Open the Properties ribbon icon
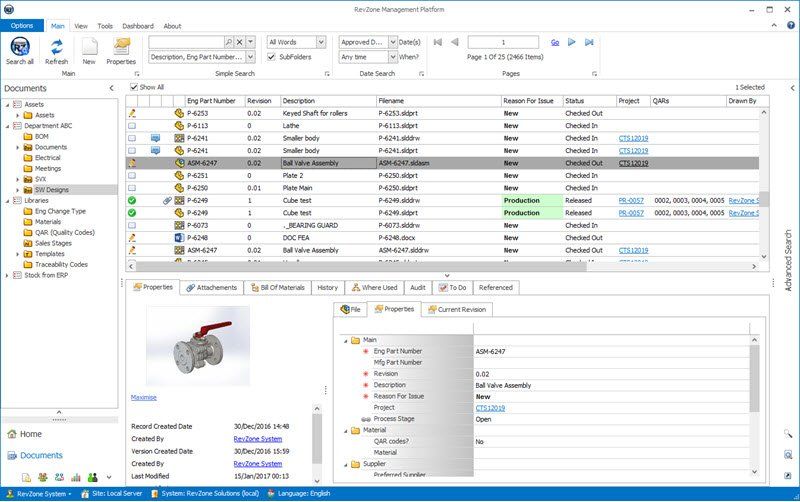This screenshot has height=502, width=800. pyautogui.click(x=121, y=46)
